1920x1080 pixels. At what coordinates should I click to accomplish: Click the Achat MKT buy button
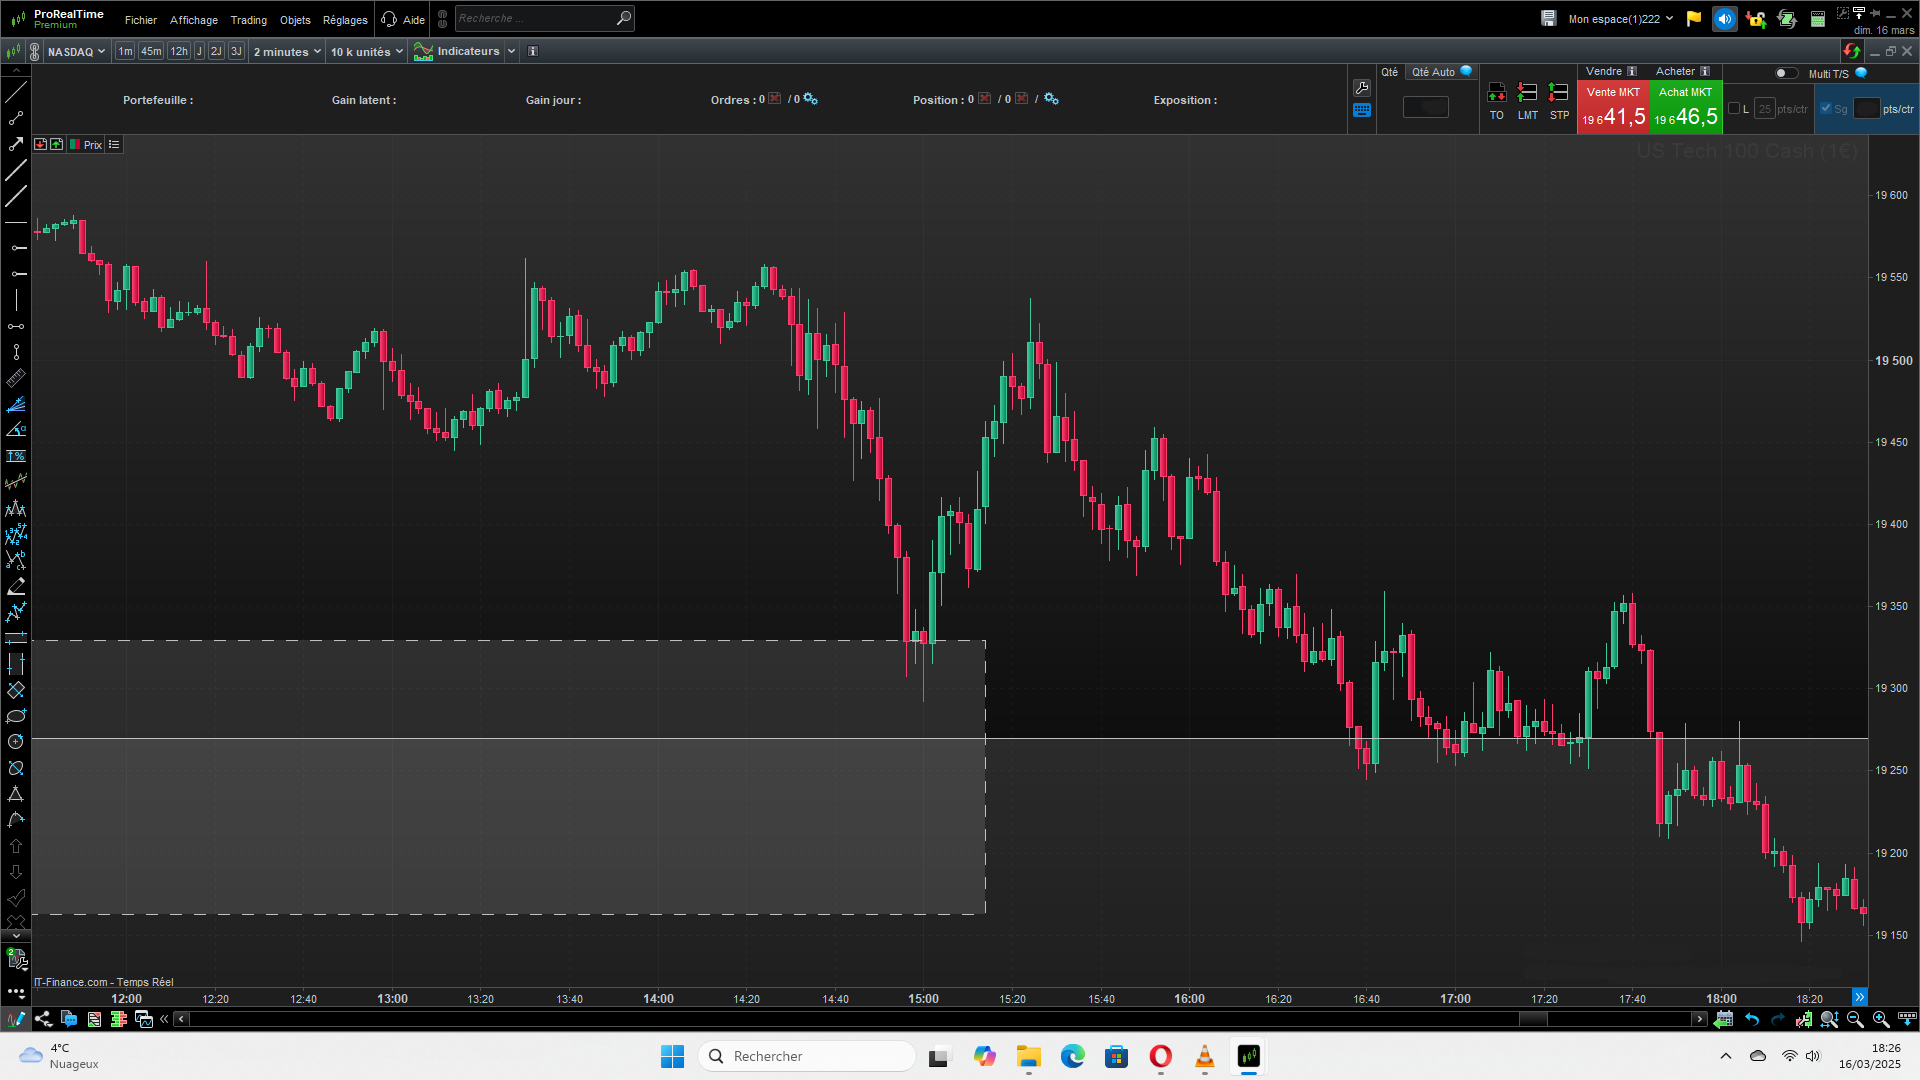tap(1685, 108)
